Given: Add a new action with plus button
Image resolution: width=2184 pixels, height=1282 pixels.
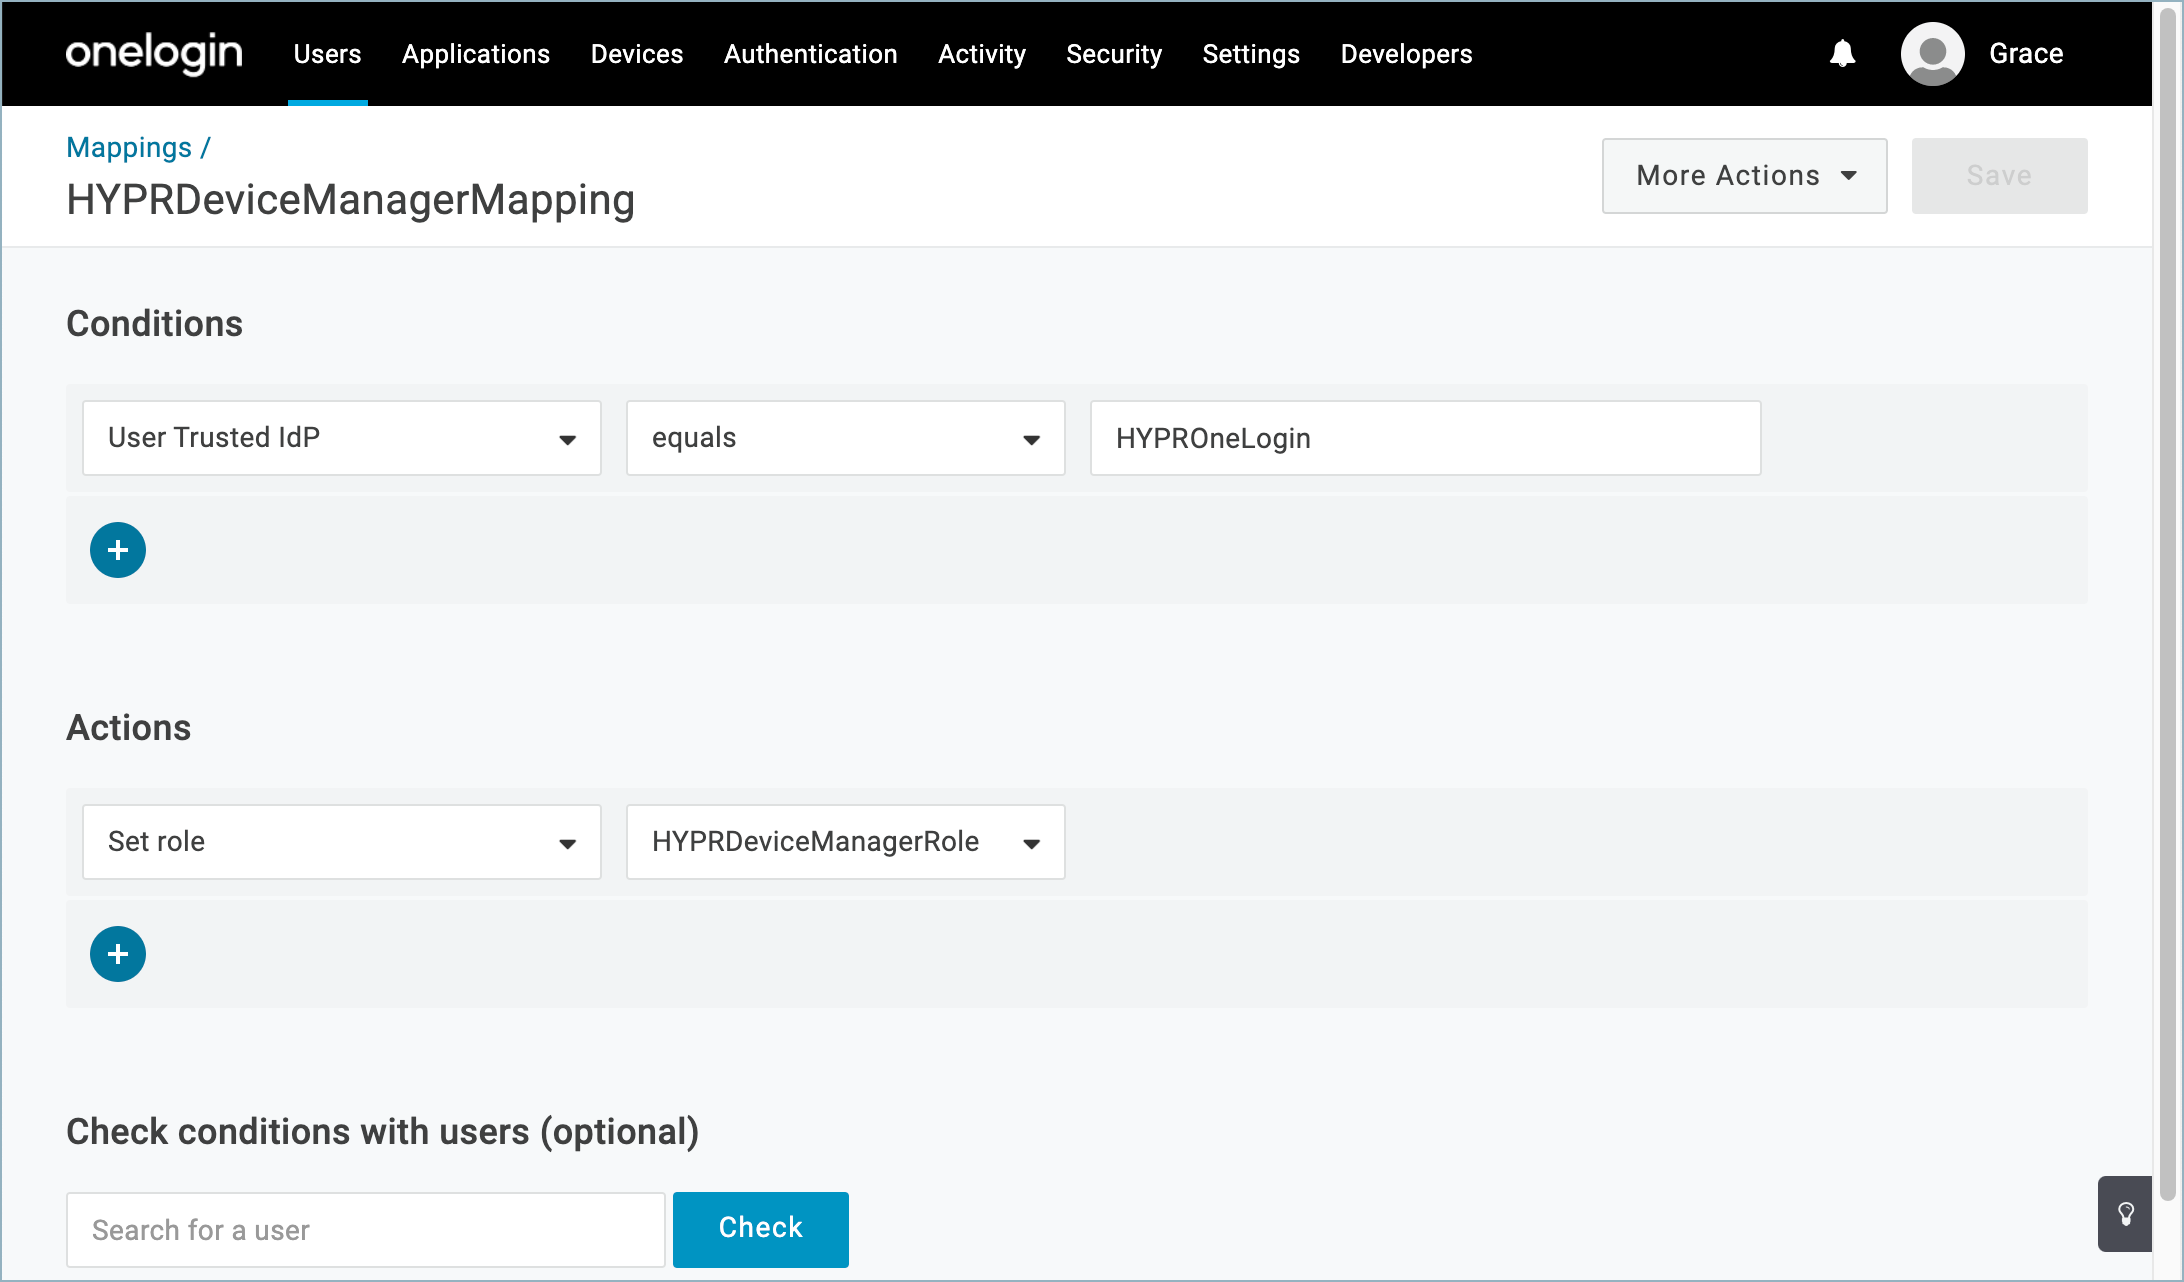Looking at the screenshot, I should (x=118, y=954).
